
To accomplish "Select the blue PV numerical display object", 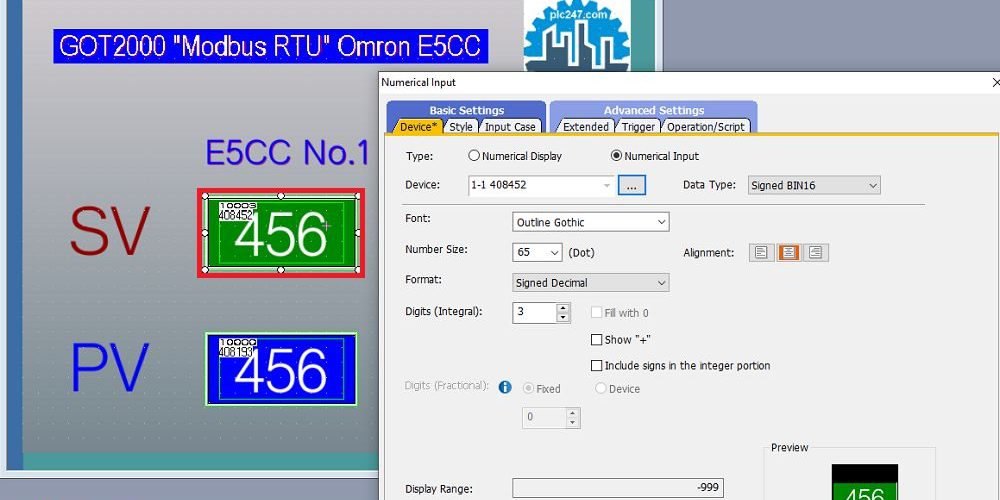I will 281,369.
